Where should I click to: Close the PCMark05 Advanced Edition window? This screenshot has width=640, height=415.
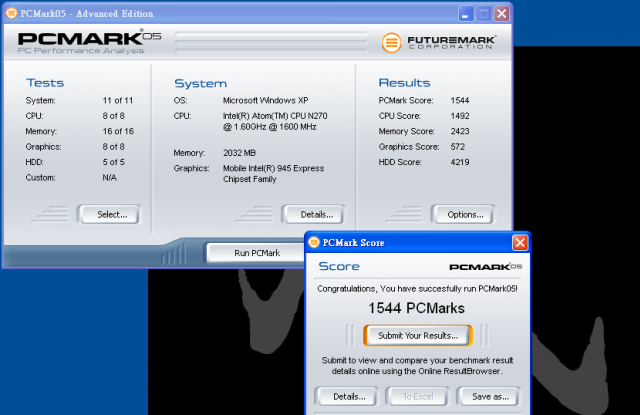(x=502, y=13)
